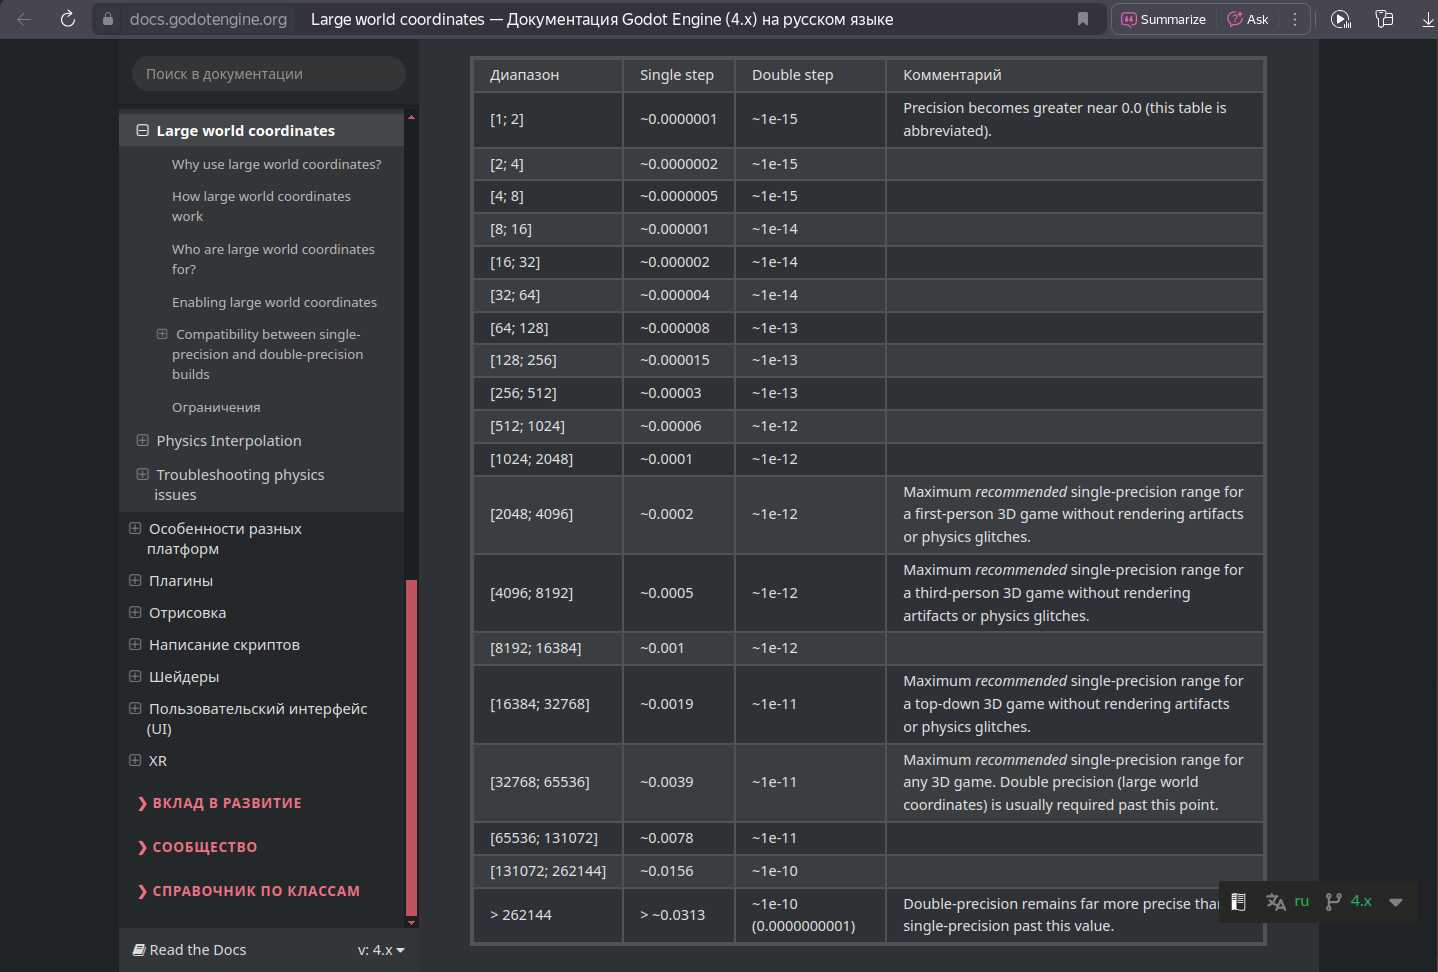
Task: Click the downloads arrow icon
Action: click(1427, 19)
